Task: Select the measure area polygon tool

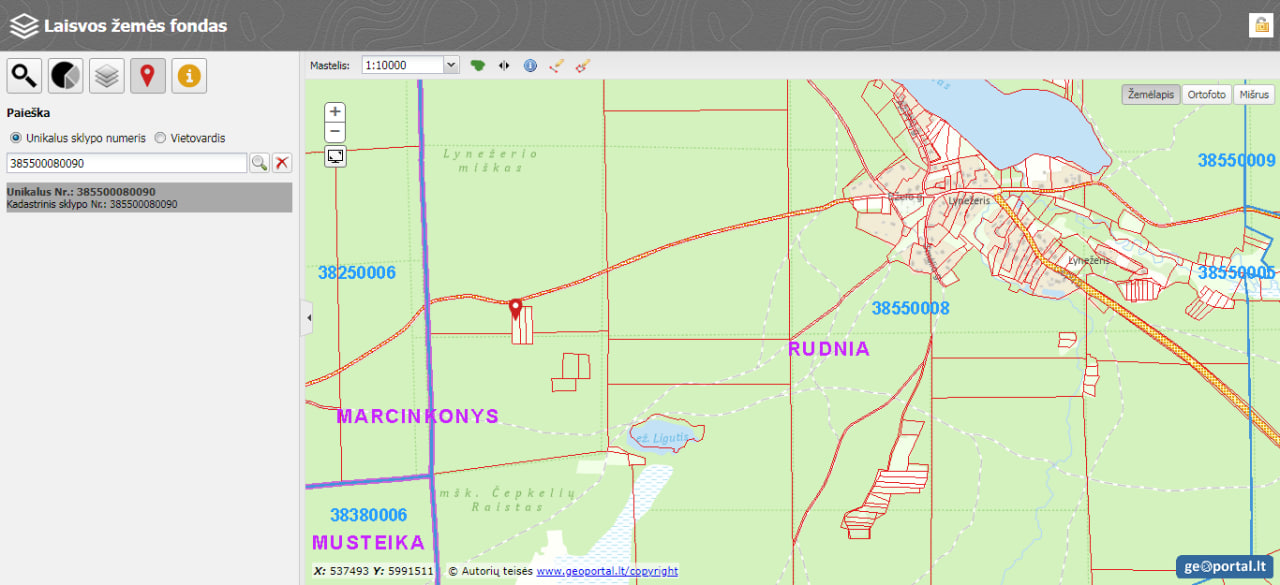Action: click(x=583, y=65)
